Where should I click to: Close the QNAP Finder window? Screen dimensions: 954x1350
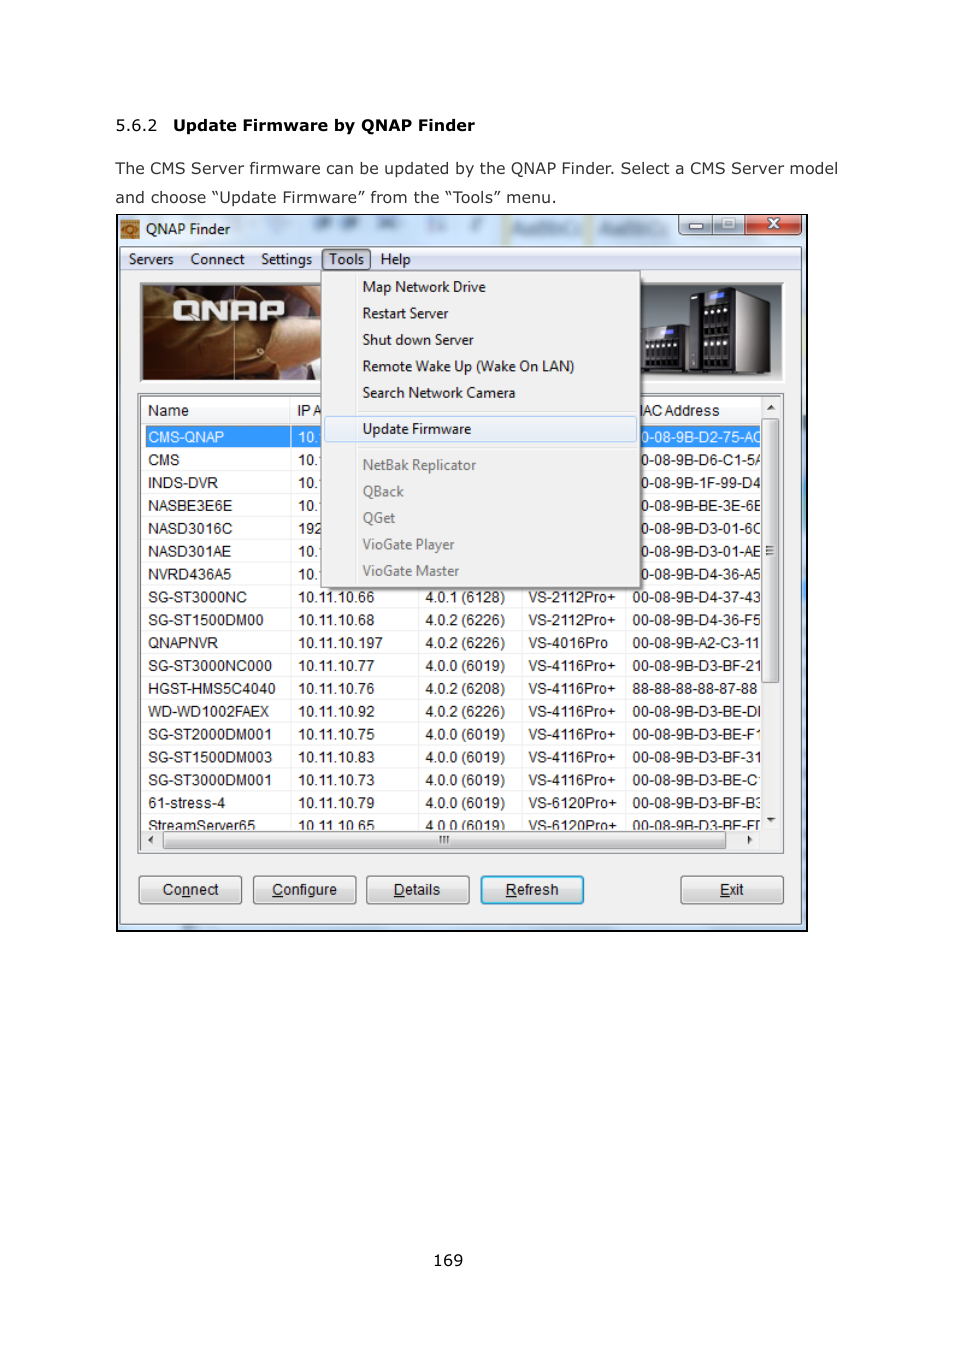pyautogui.click(x=774, y=225)
